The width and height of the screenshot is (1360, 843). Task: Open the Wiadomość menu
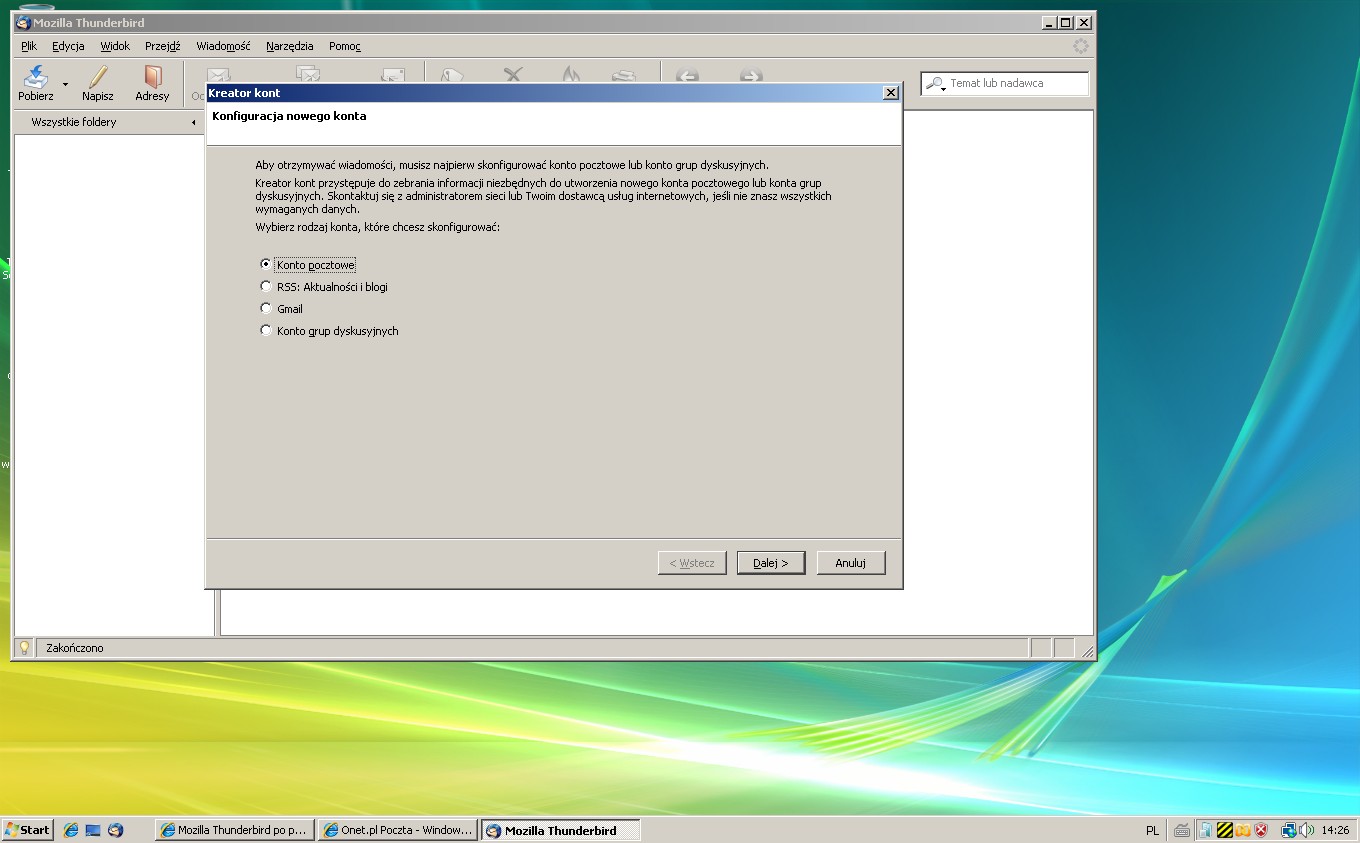tap(223, 46)
